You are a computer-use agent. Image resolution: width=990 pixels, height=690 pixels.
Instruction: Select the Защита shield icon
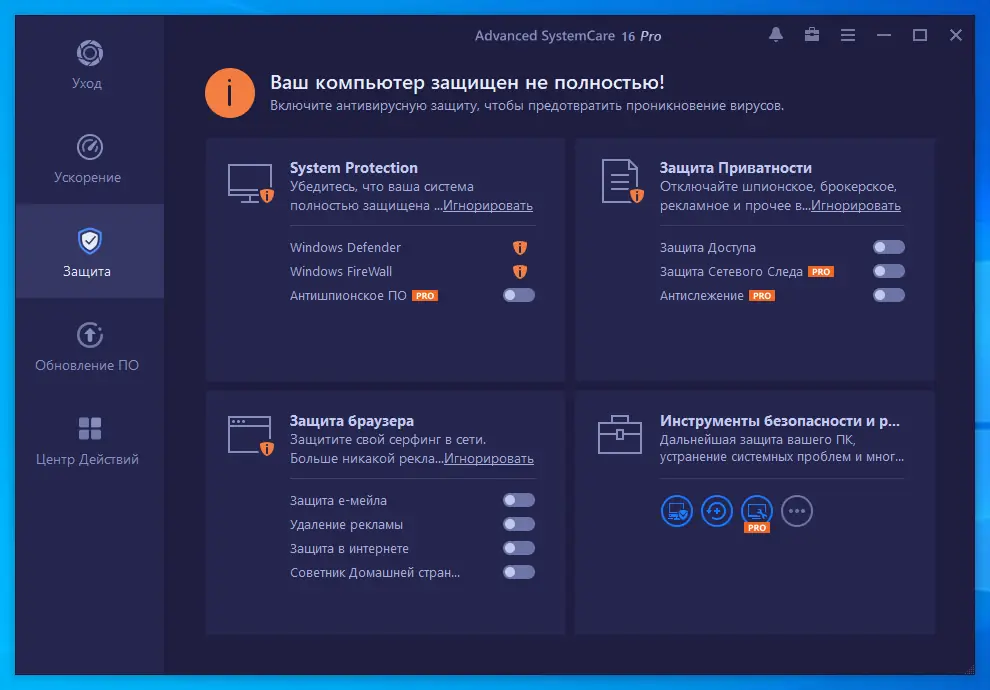point(90,241)
